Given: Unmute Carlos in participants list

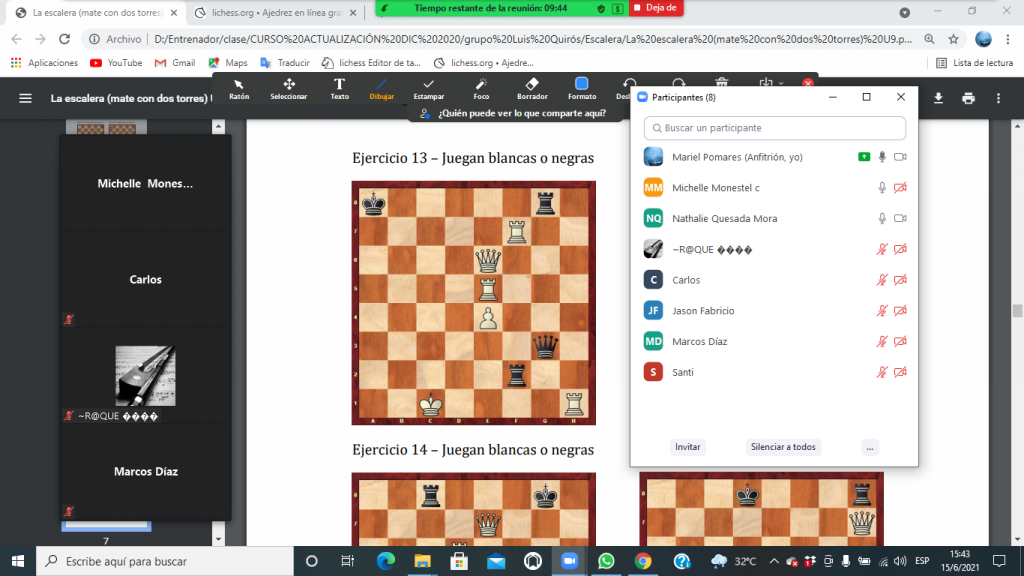Looking at the screenshot, I should (882, 280).
